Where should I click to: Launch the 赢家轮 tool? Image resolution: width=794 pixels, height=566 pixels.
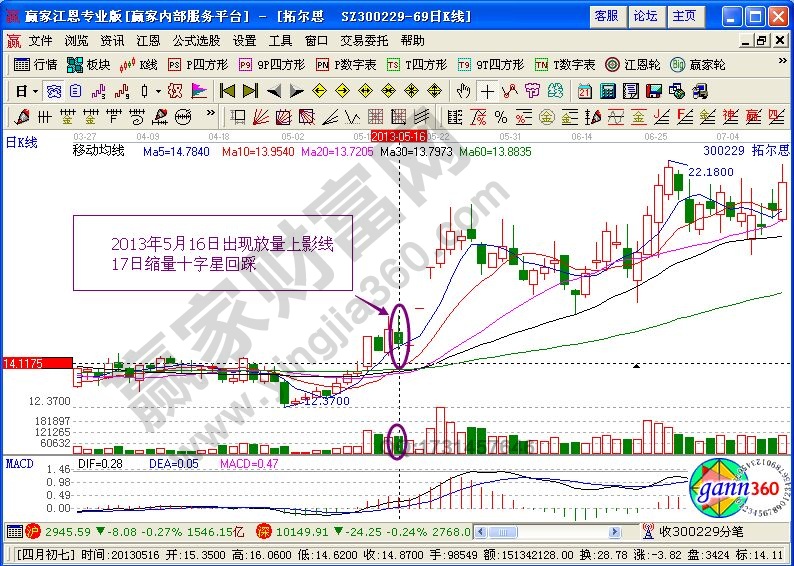pyautogui.click(x=698, y=64)
